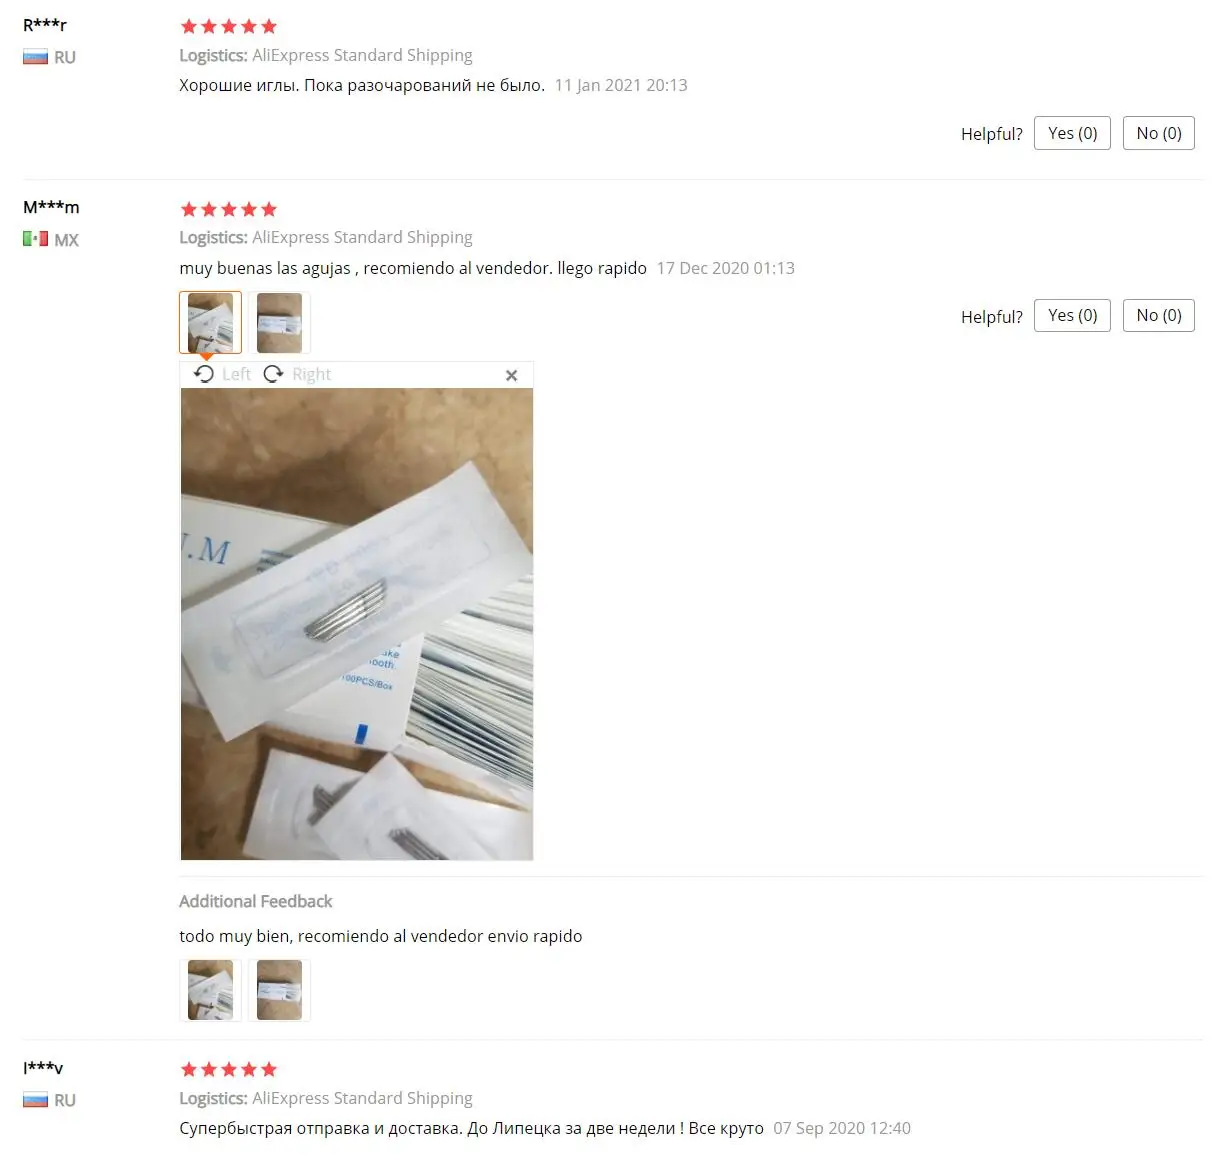
Task: Open first Additional Feedback thumbnail
Action: 210,990
